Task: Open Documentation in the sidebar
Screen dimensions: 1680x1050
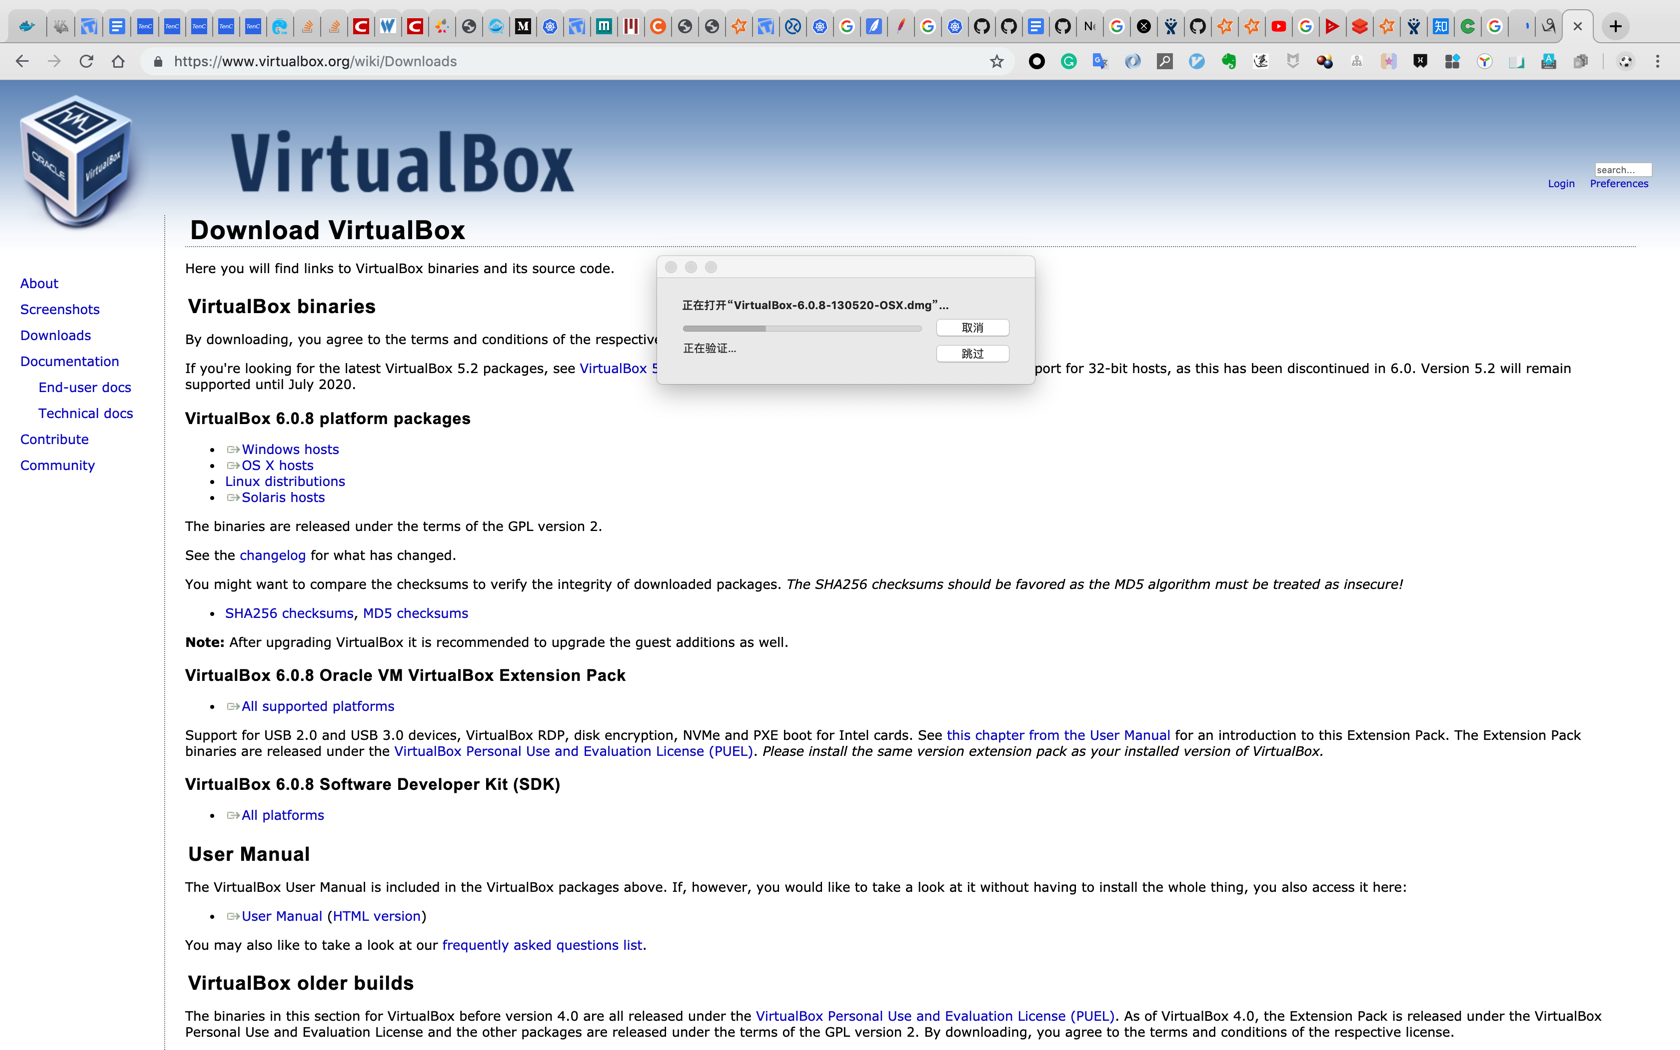Action: 69,362
